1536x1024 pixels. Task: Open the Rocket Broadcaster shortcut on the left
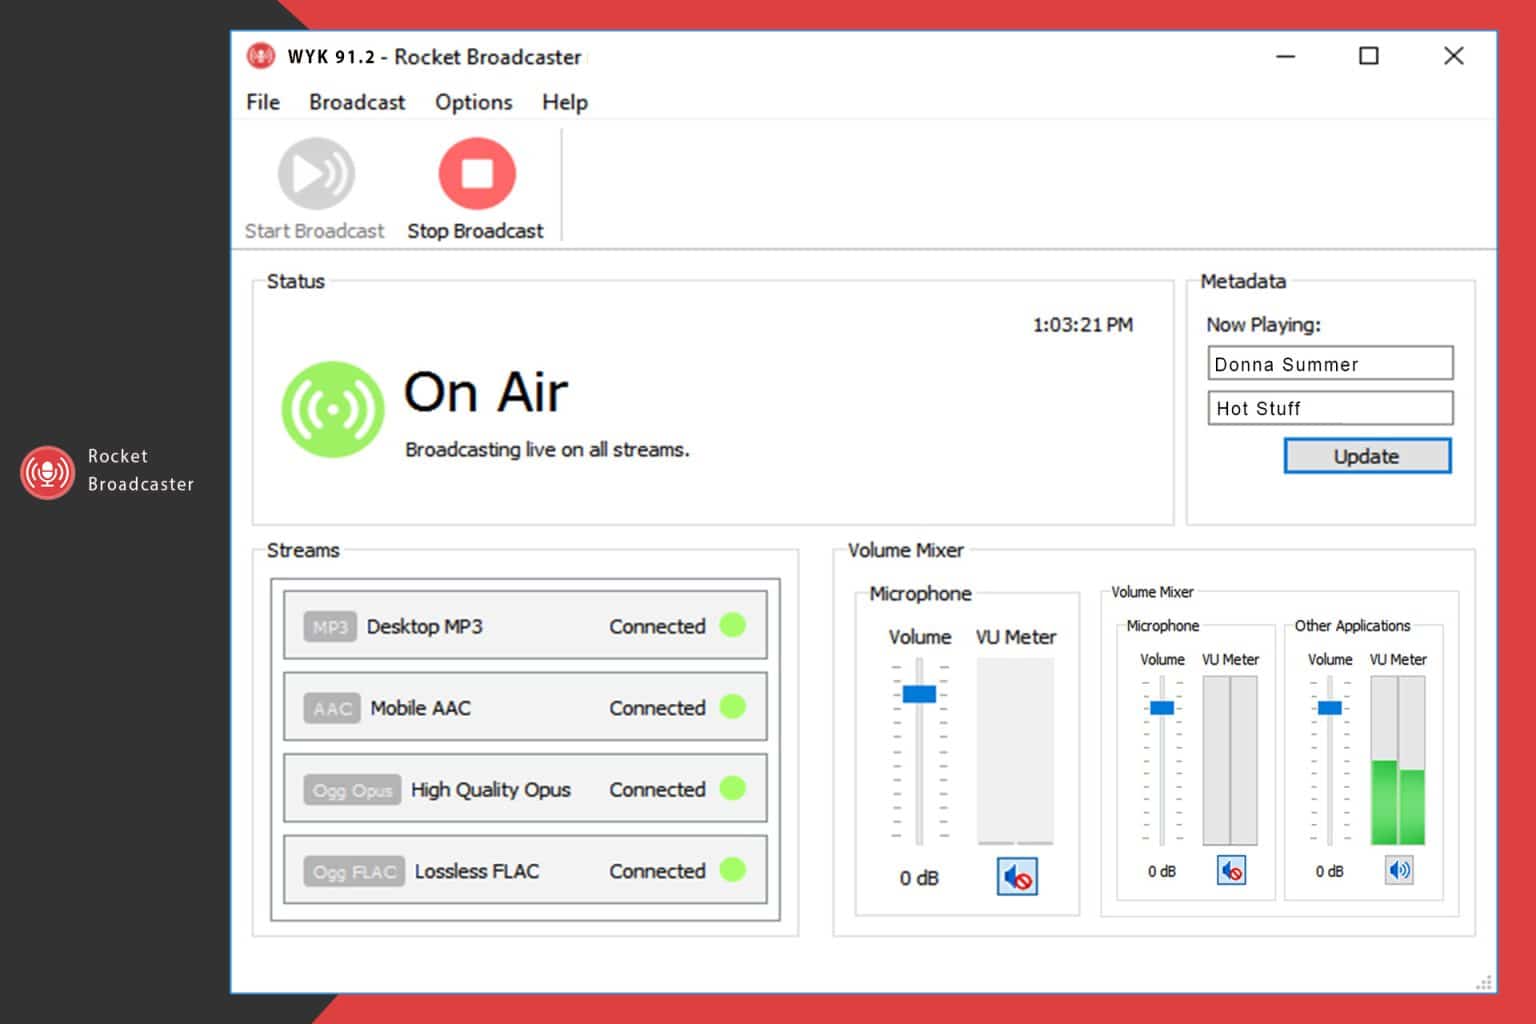tap(47, 471)
